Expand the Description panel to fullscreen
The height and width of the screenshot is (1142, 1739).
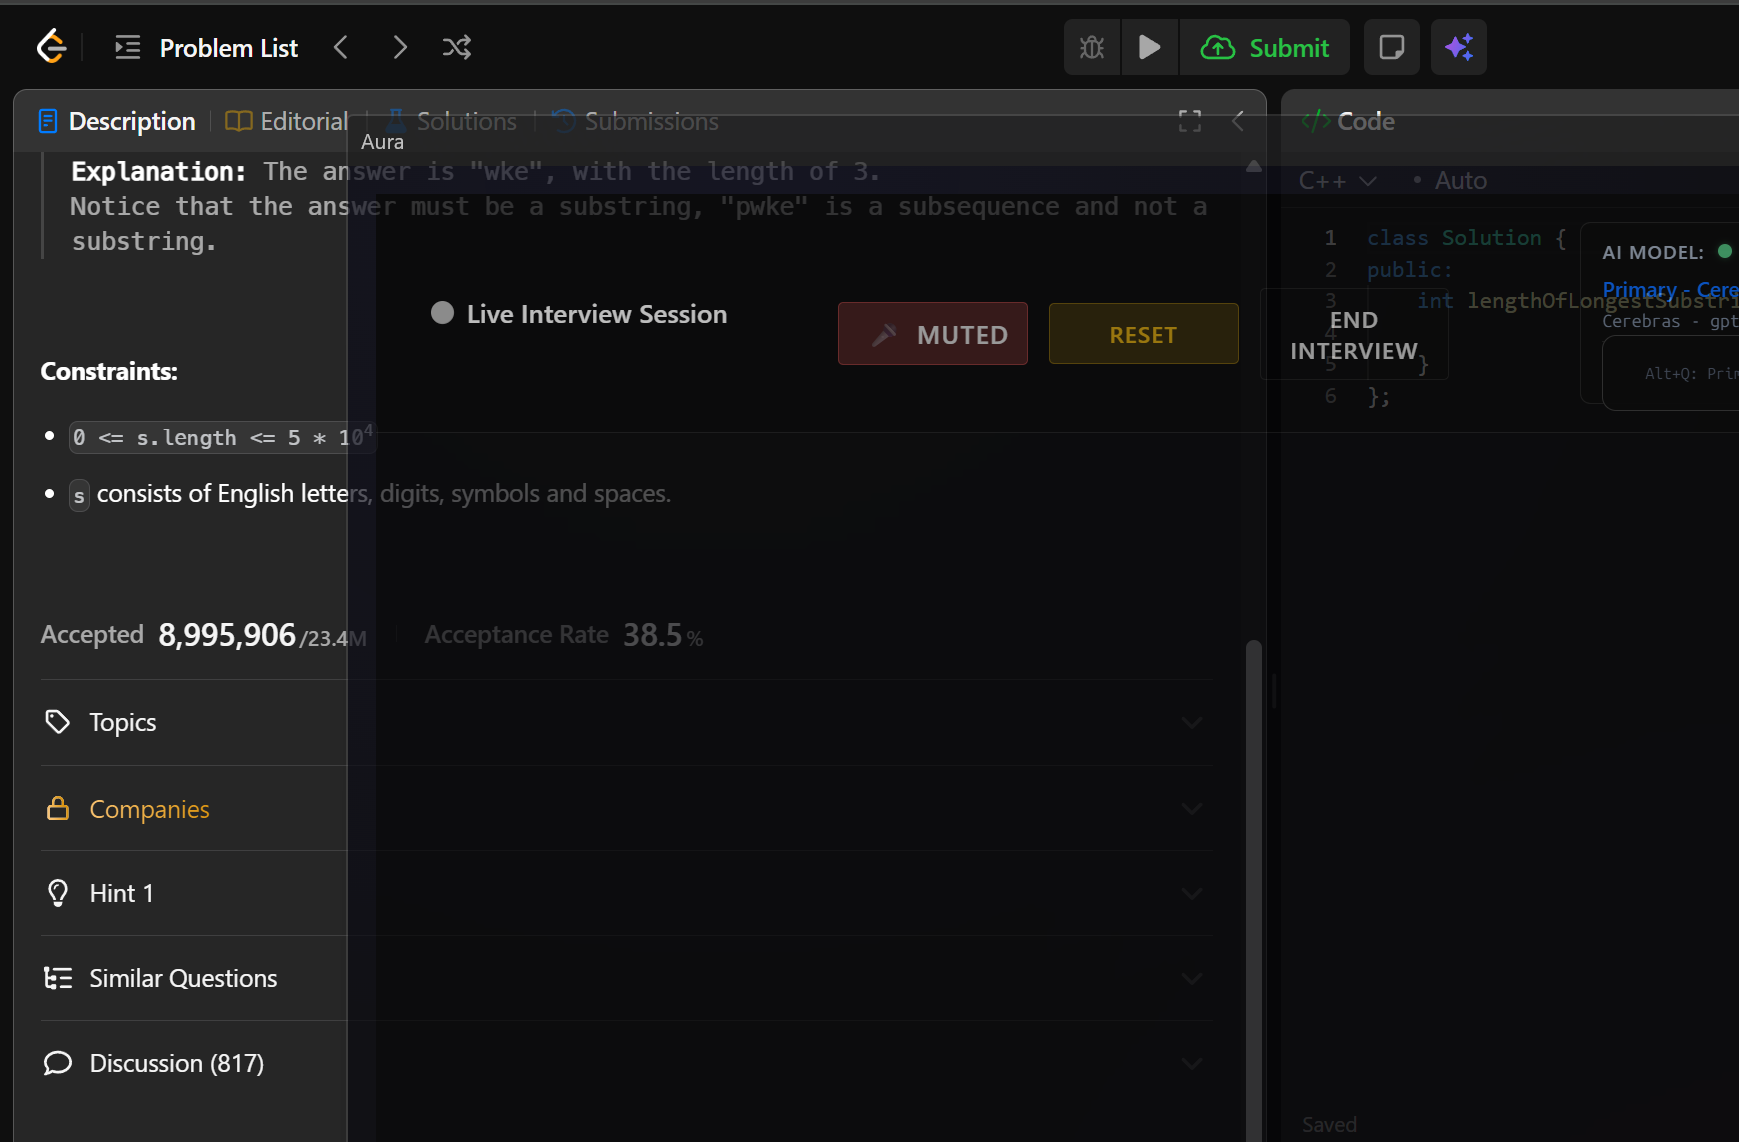pos(1189,120)
